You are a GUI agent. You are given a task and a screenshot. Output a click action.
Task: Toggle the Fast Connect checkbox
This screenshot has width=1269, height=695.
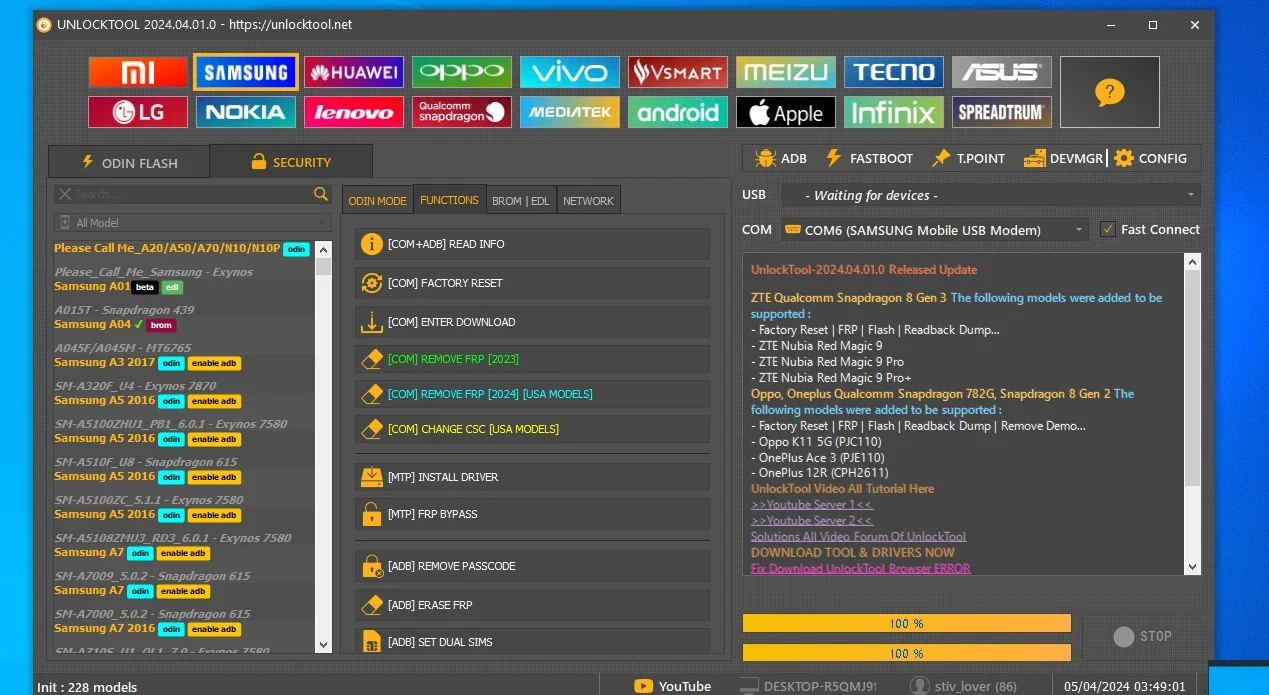1107,229
